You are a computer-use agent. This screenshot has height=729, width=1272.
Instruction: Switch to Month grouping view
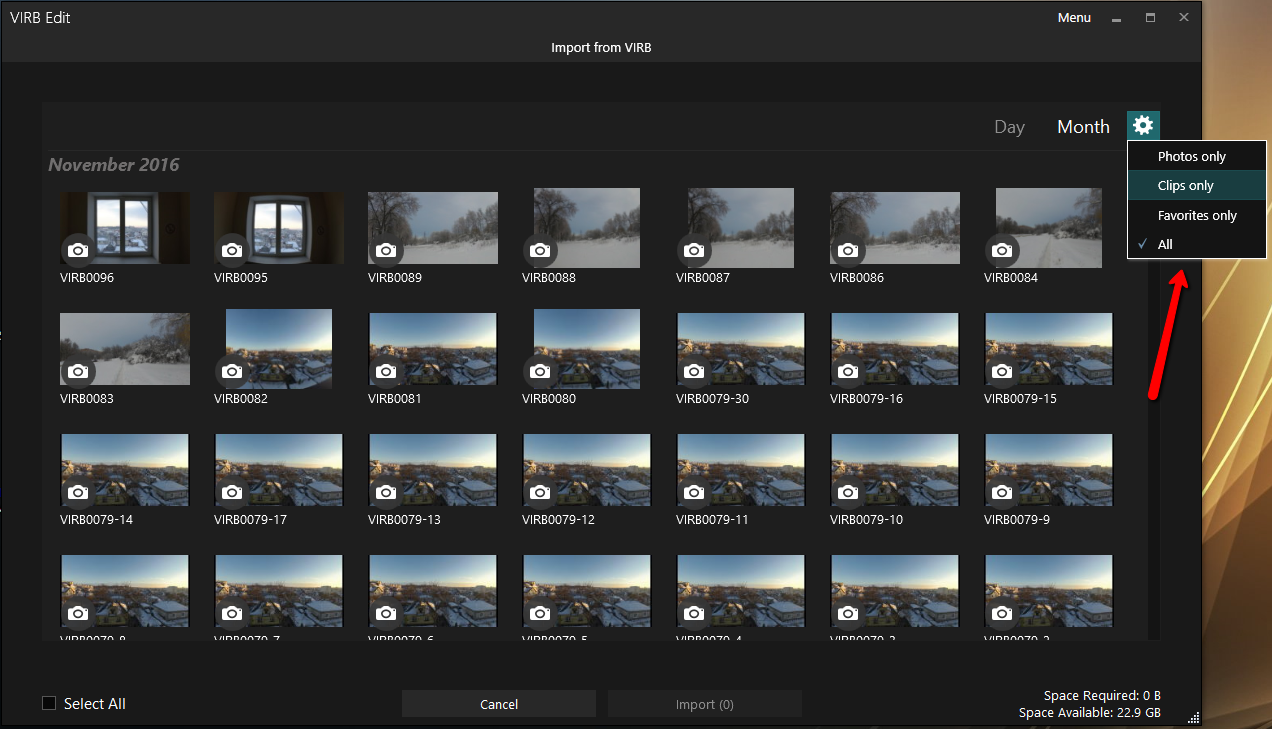pyautogui.click(x=1083, y=127)
